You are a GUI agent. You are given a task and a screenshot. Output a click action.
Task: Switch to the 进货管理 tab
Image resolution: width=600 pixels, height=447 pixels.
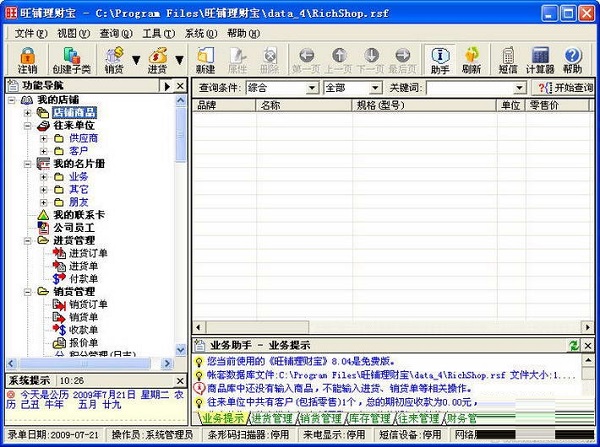[272, 418]
